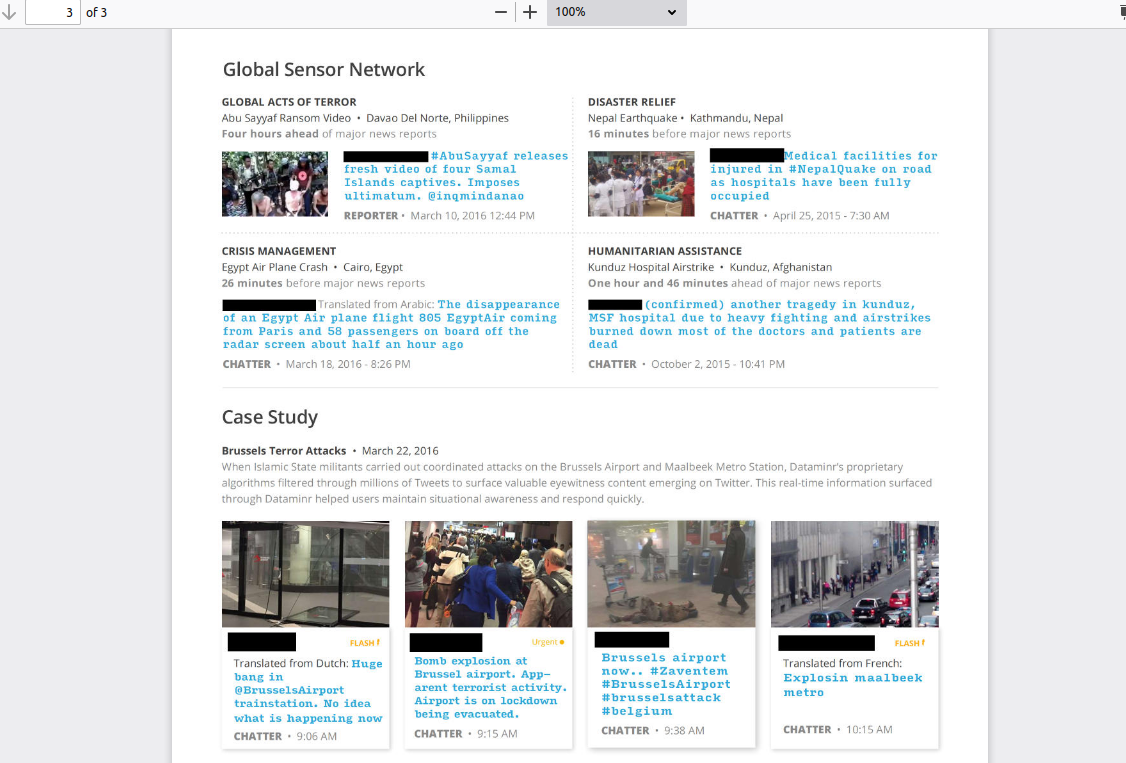Viewport: 1126px width, 763px height.
Task: Select 'HUMANITARIAN ASSISTANCE' label
Action: (665, 251)
